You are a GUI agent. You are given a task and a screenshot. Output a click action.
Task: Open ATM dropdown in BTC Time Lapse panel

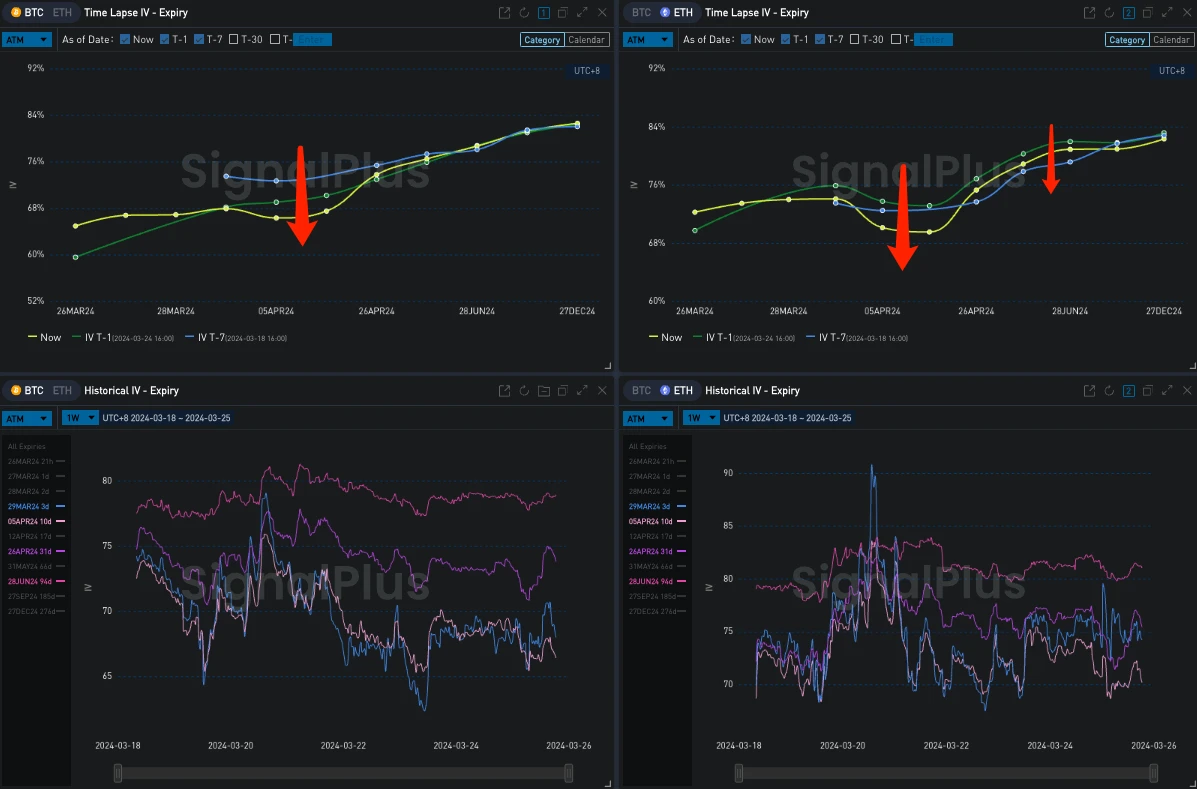click(x=27, y=40)
